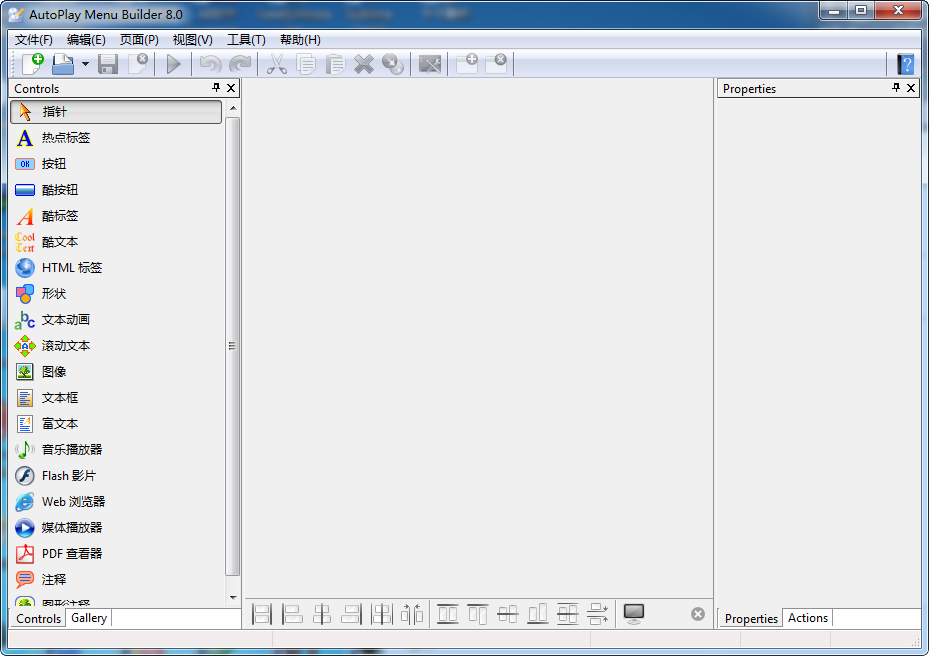Select the 文本动画 control
Screen dimensions: 929x656
pos(116,319)
